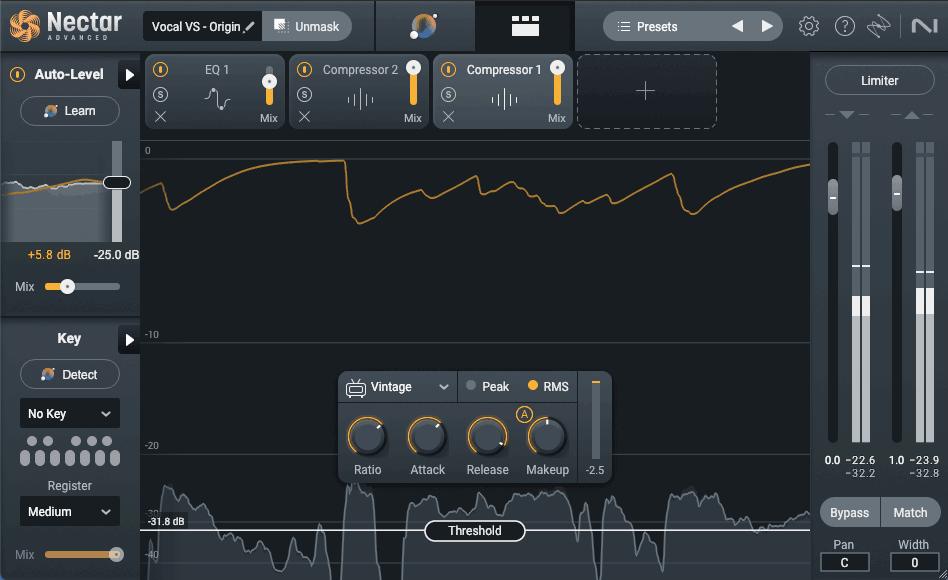Image resolution: width=948 pixels, height=580 pixels.
Task: Solo the EQ 1 module
Action: point(160,94)
